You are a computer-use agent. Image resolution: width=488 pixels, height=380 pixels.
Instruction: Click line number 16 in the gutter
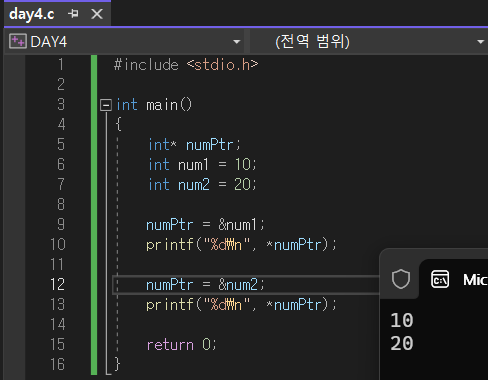click(x=58, y=364)
